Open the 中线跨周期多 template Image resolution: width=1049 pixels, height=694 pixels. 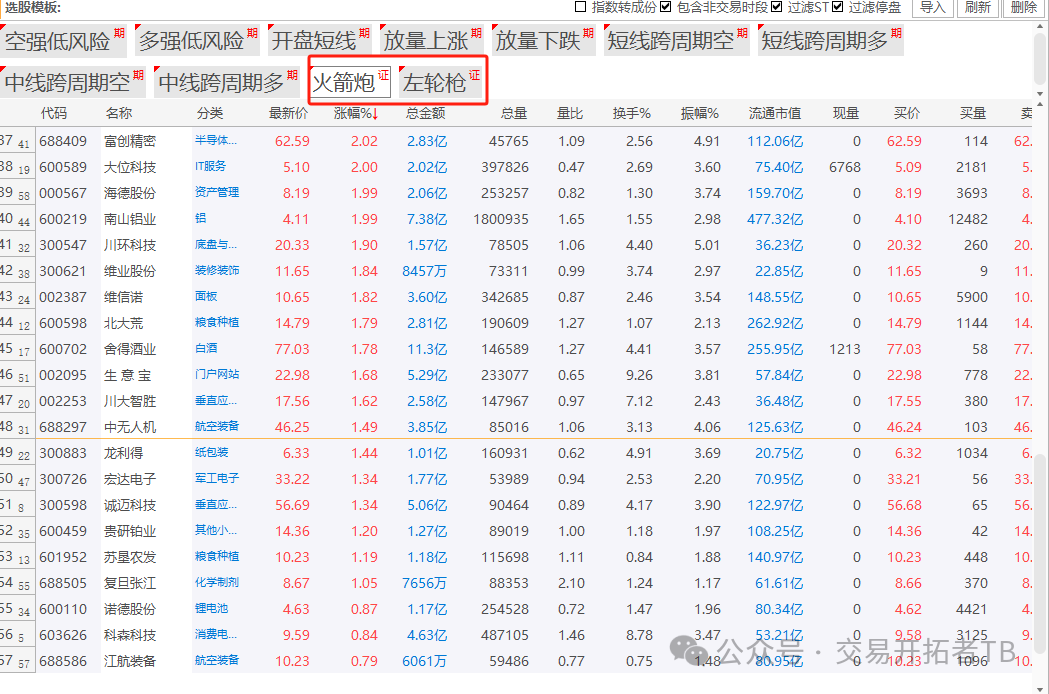[x=227, y=82]
